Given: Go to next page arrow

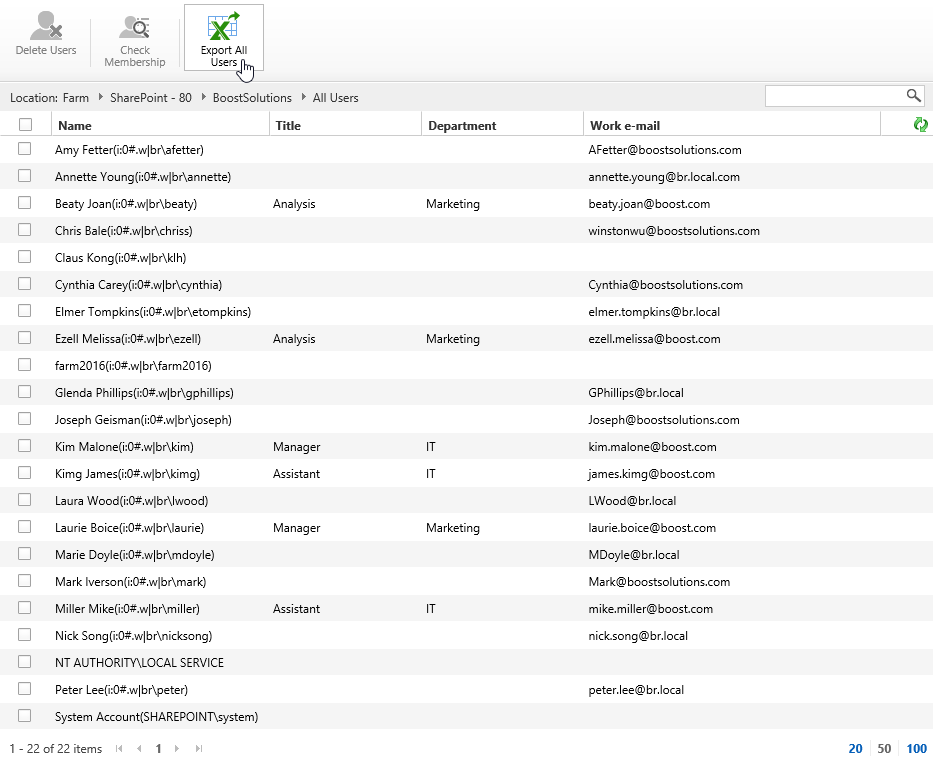Looking at the screenshot, I should click(x=177, y=748).
